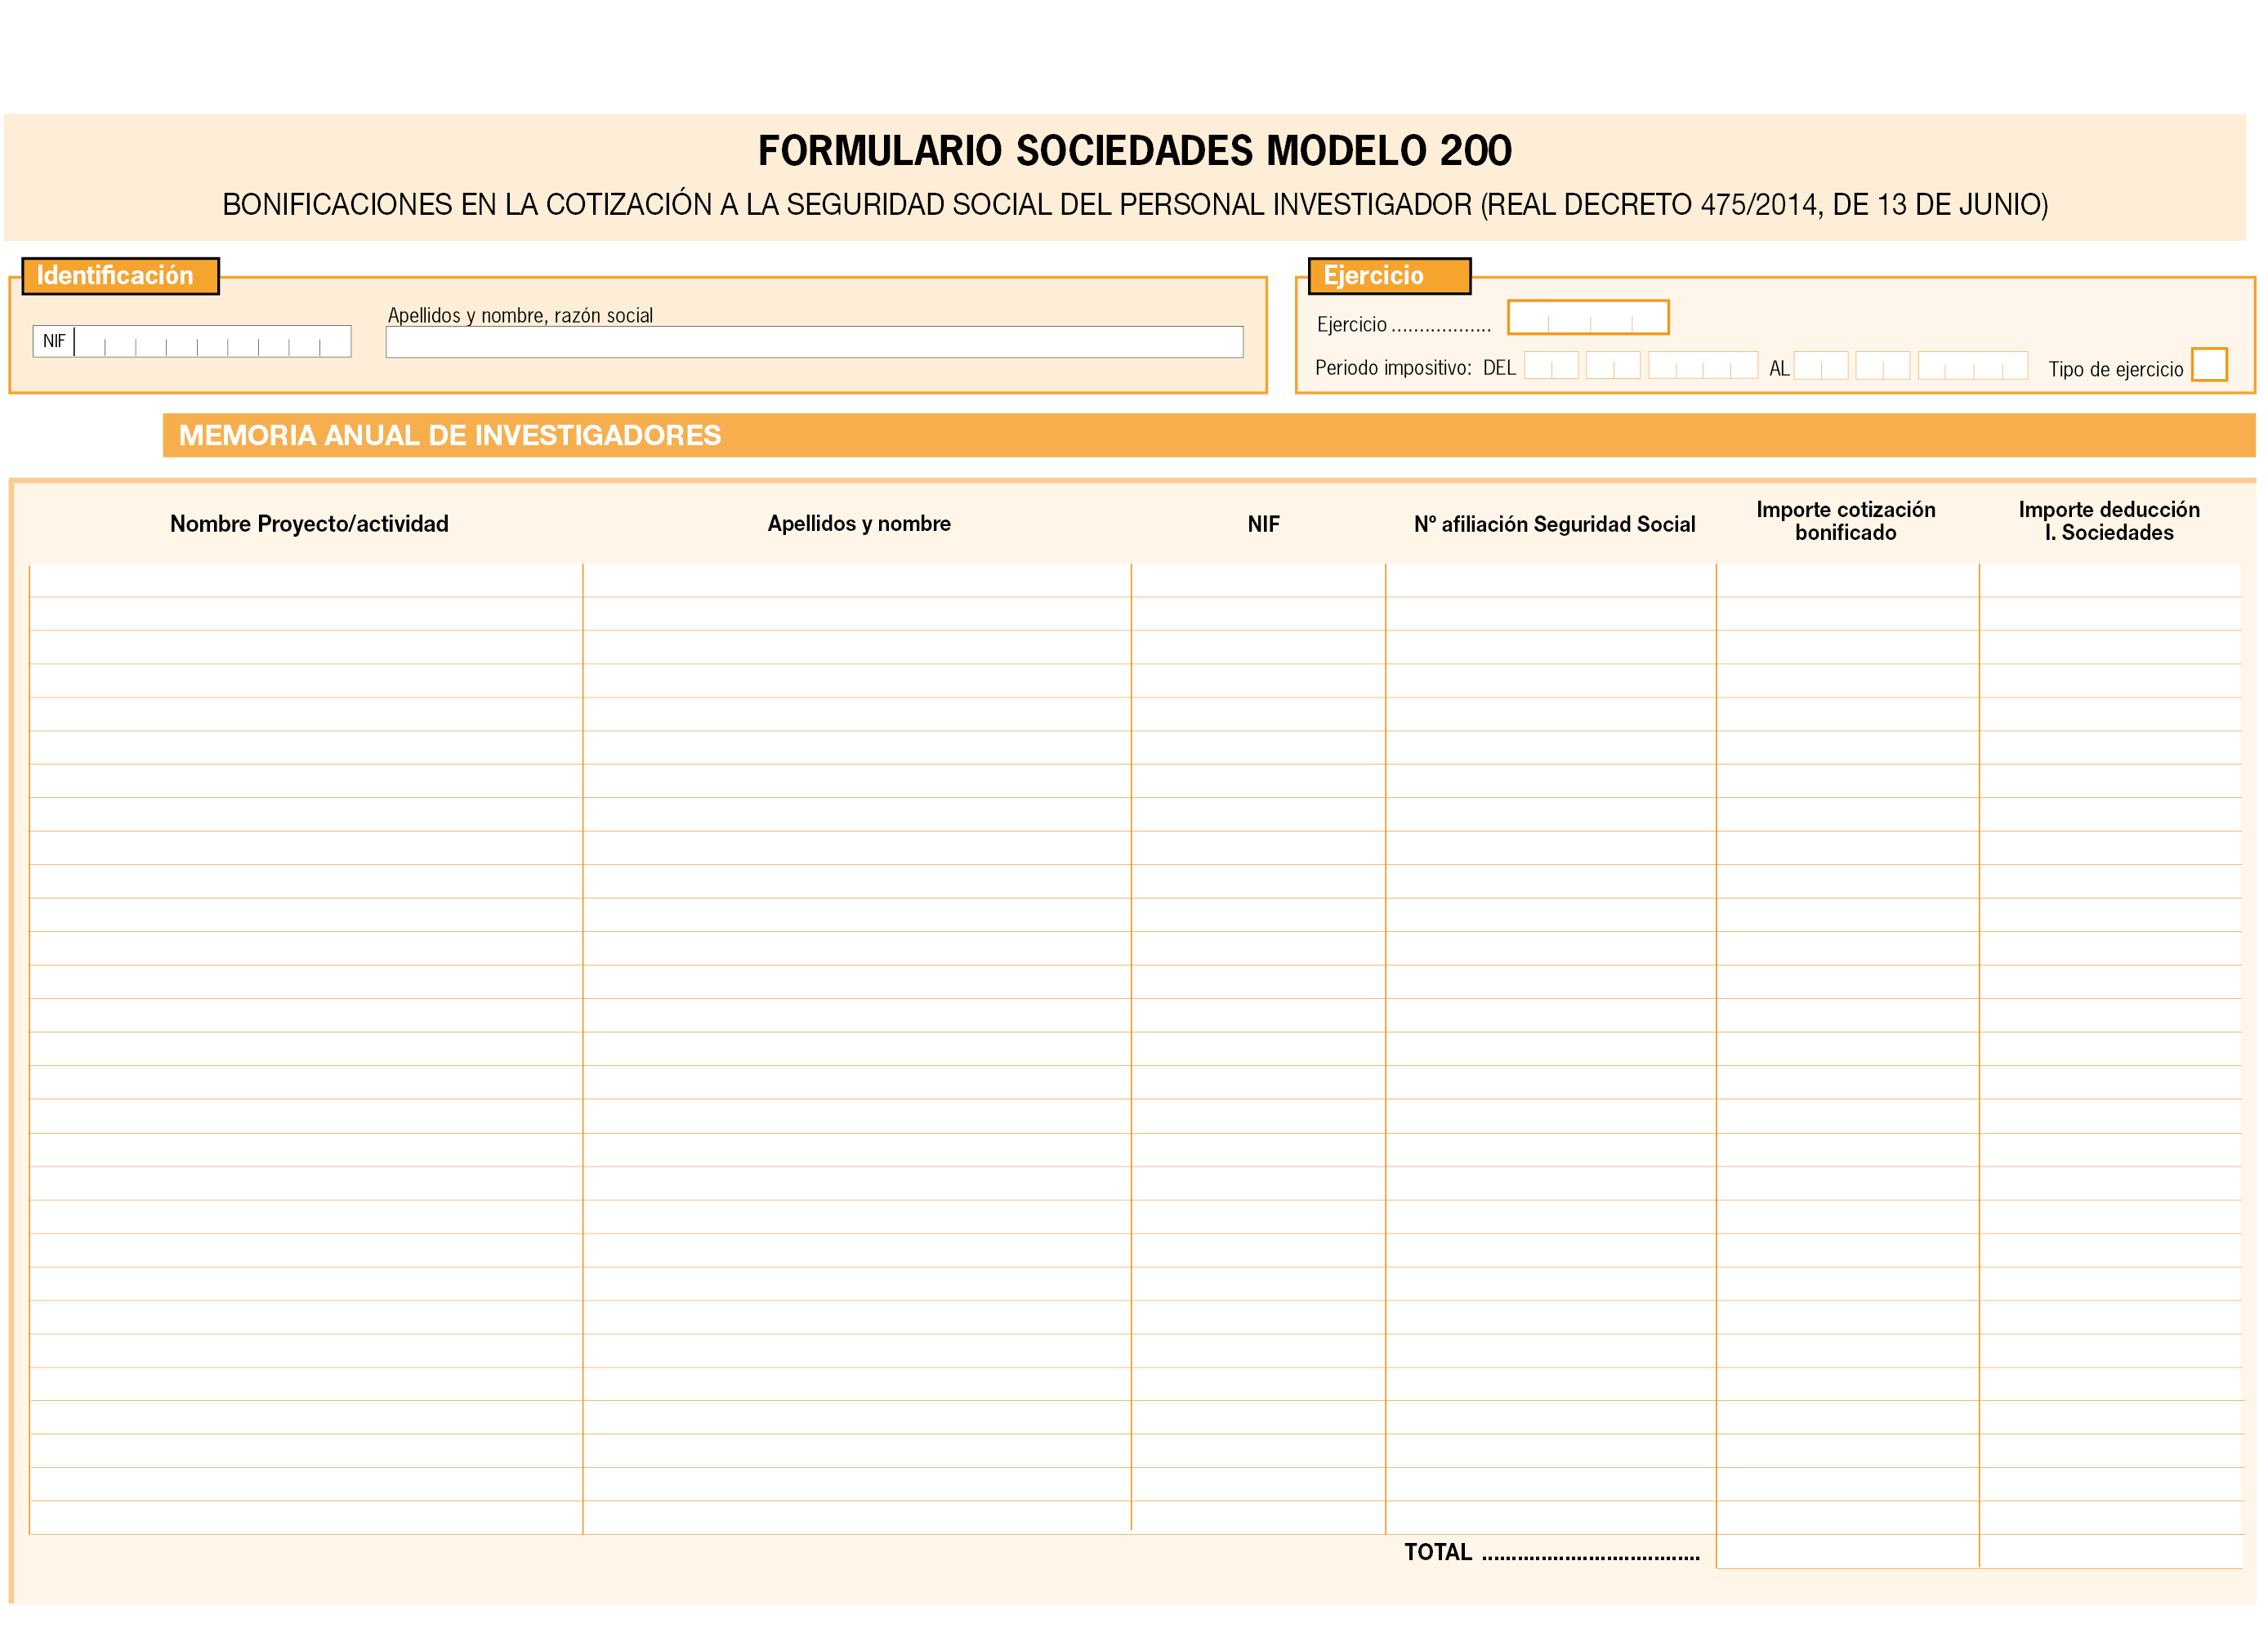Click first row under Importe deducción I. Sociedades

(2110, 581)
